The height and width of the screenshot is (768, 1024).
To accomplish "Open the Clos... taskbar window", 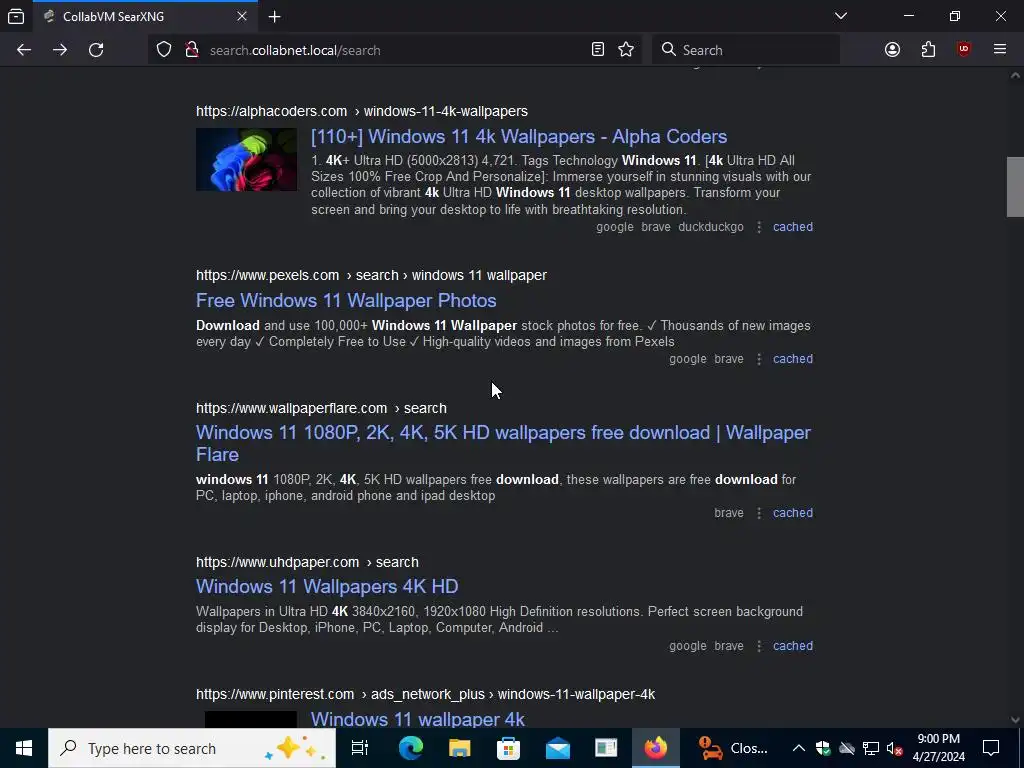I will coord(733,748).
